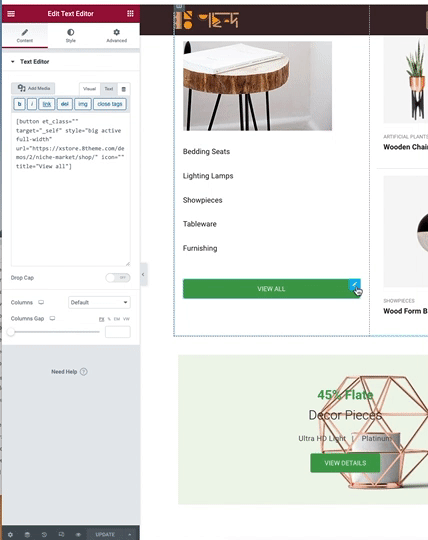The width and height of the screenshot is (428, 540).
Task: Click the edit pencil on View All widget
Action: (x=355, y=284)
